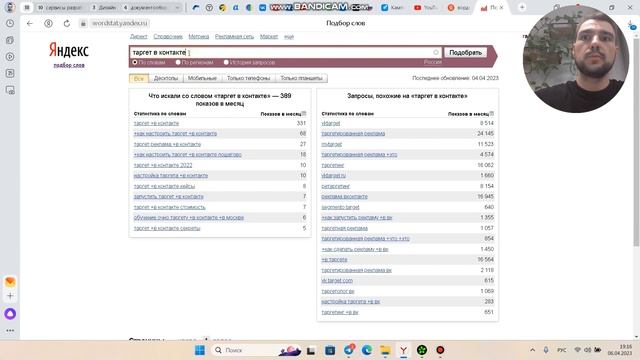Open the 'Маркет' link
This screenshot has width=640, height=360.
(269, 37)
